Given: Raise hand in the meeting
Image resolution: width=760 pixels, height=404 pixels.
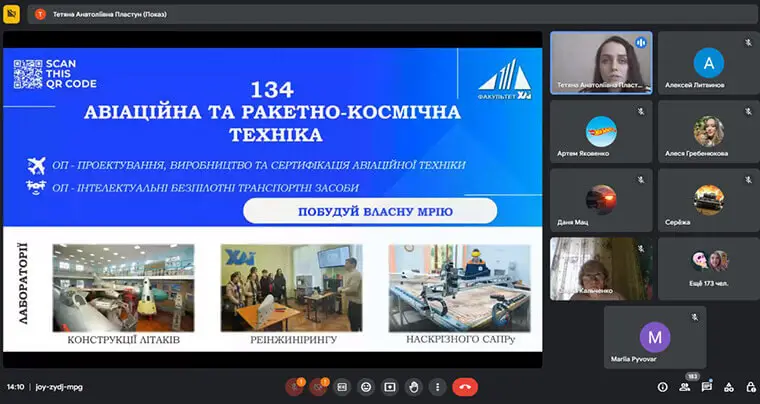Looking at the screenshot, I should click(x=414, y=386).
